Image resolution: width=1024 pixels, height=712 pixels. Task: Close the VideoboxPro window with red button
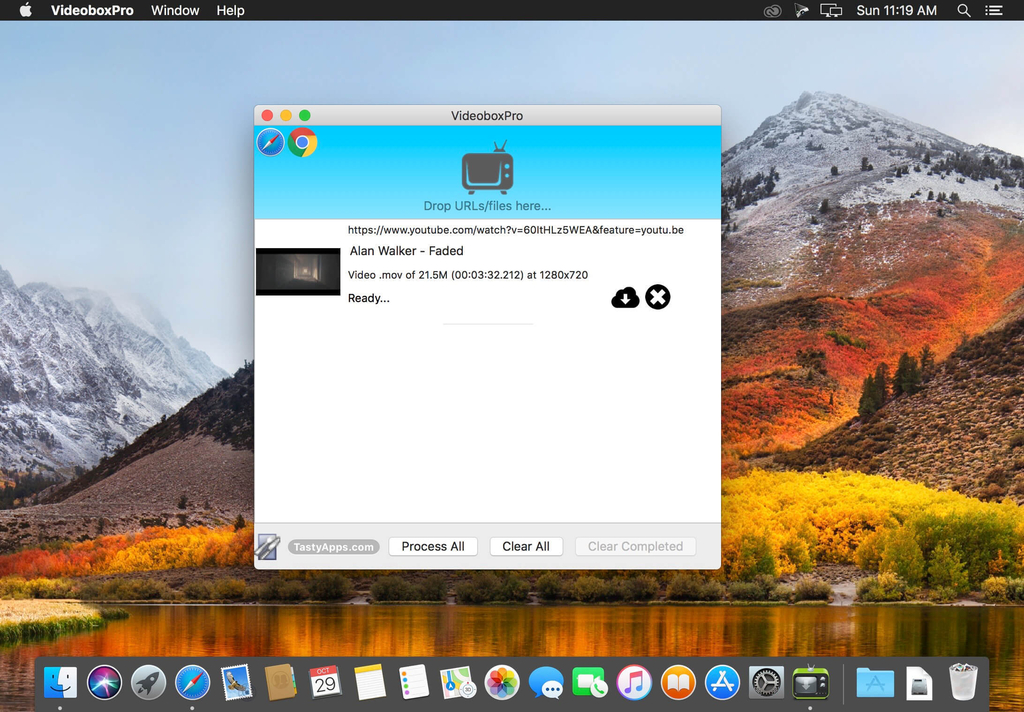[x=267, y=116]
